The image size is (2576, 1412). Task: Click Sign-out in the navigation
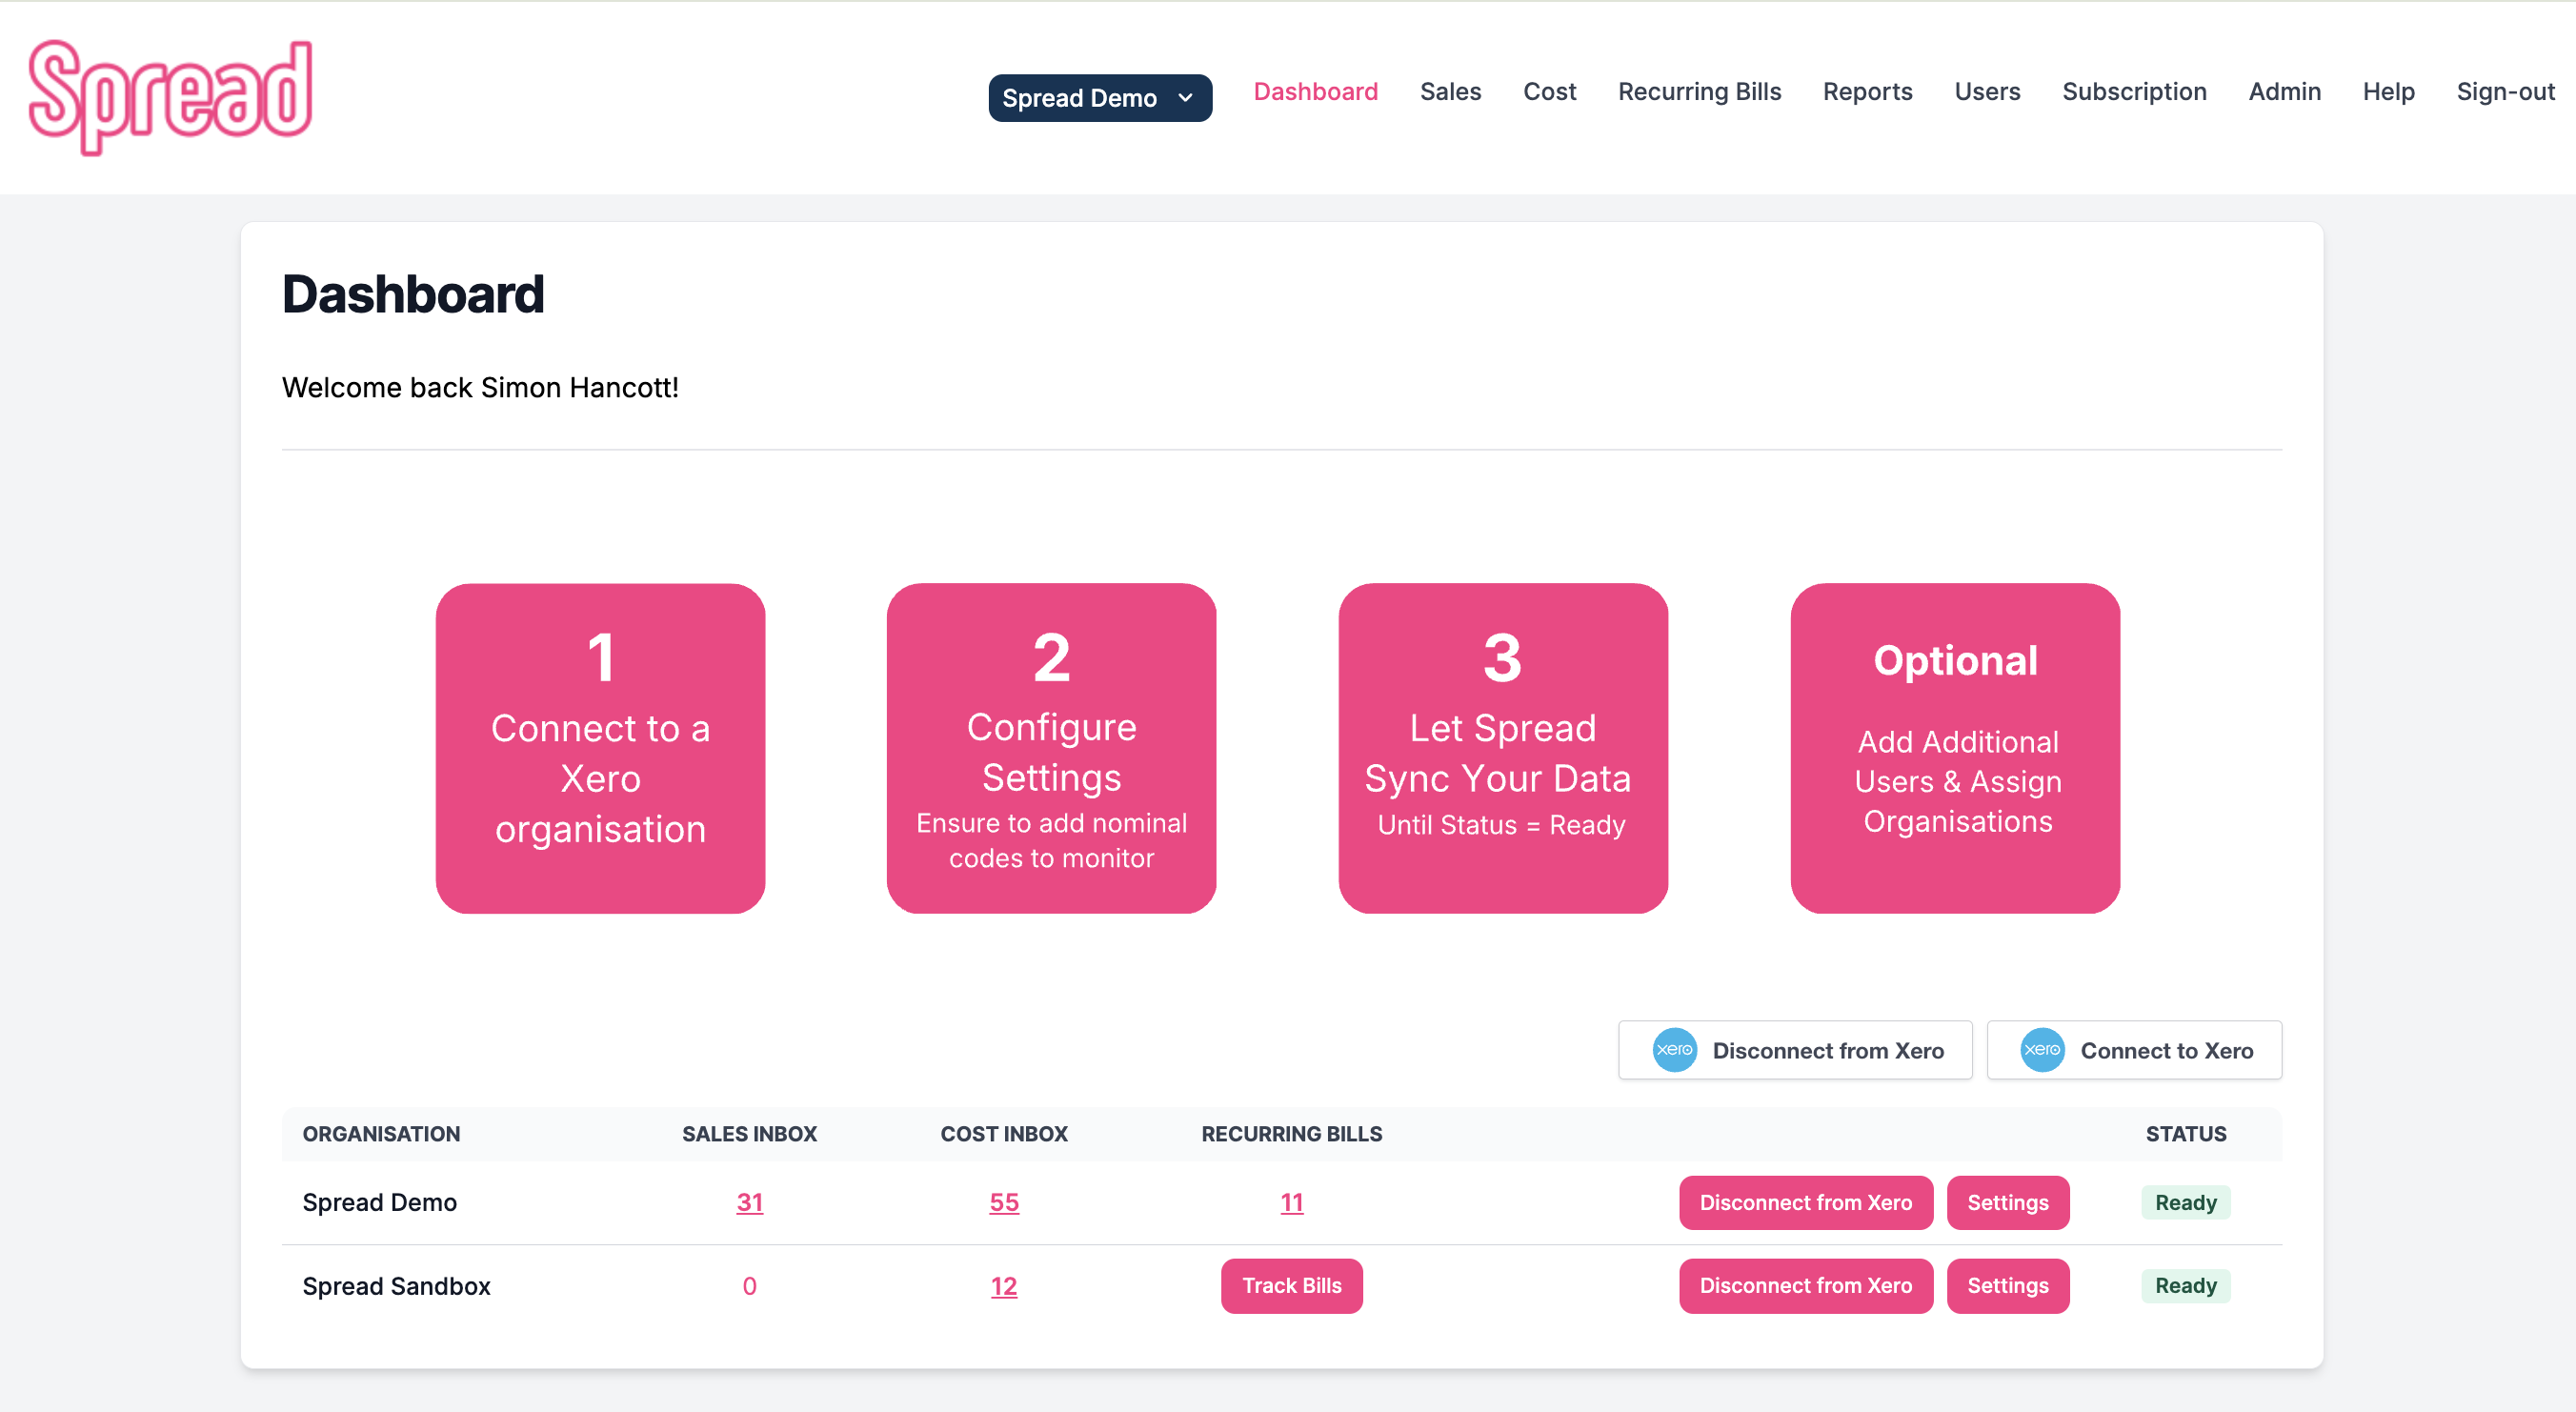(x=2505, y=91)
